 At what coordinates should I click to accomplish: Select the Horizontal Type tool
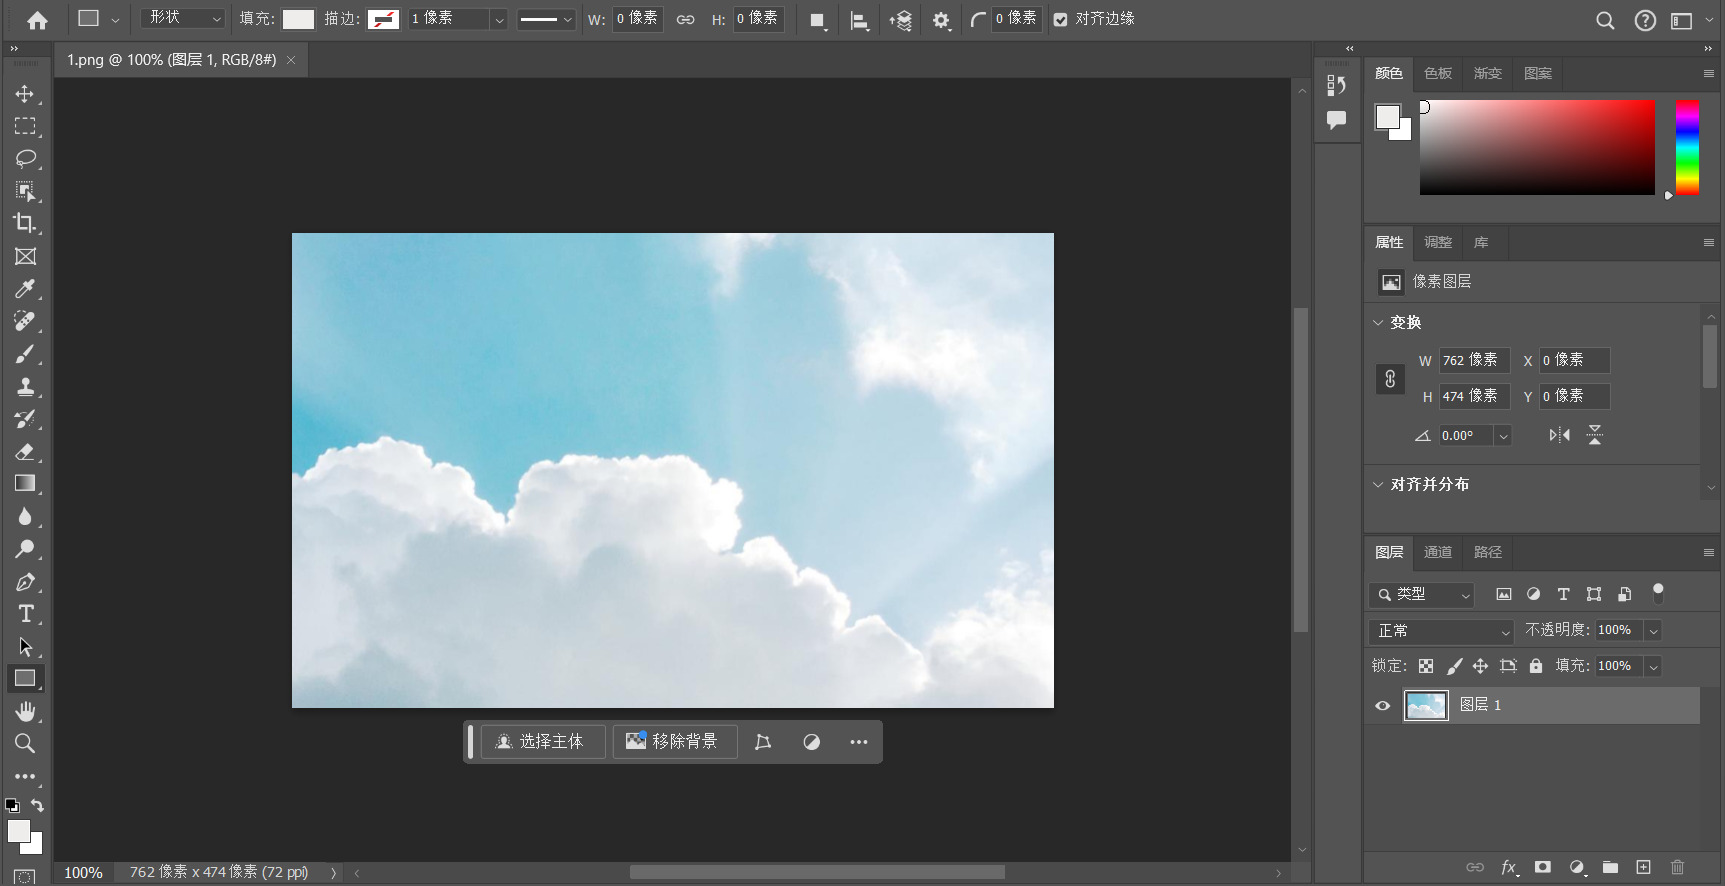coord(25,614)
